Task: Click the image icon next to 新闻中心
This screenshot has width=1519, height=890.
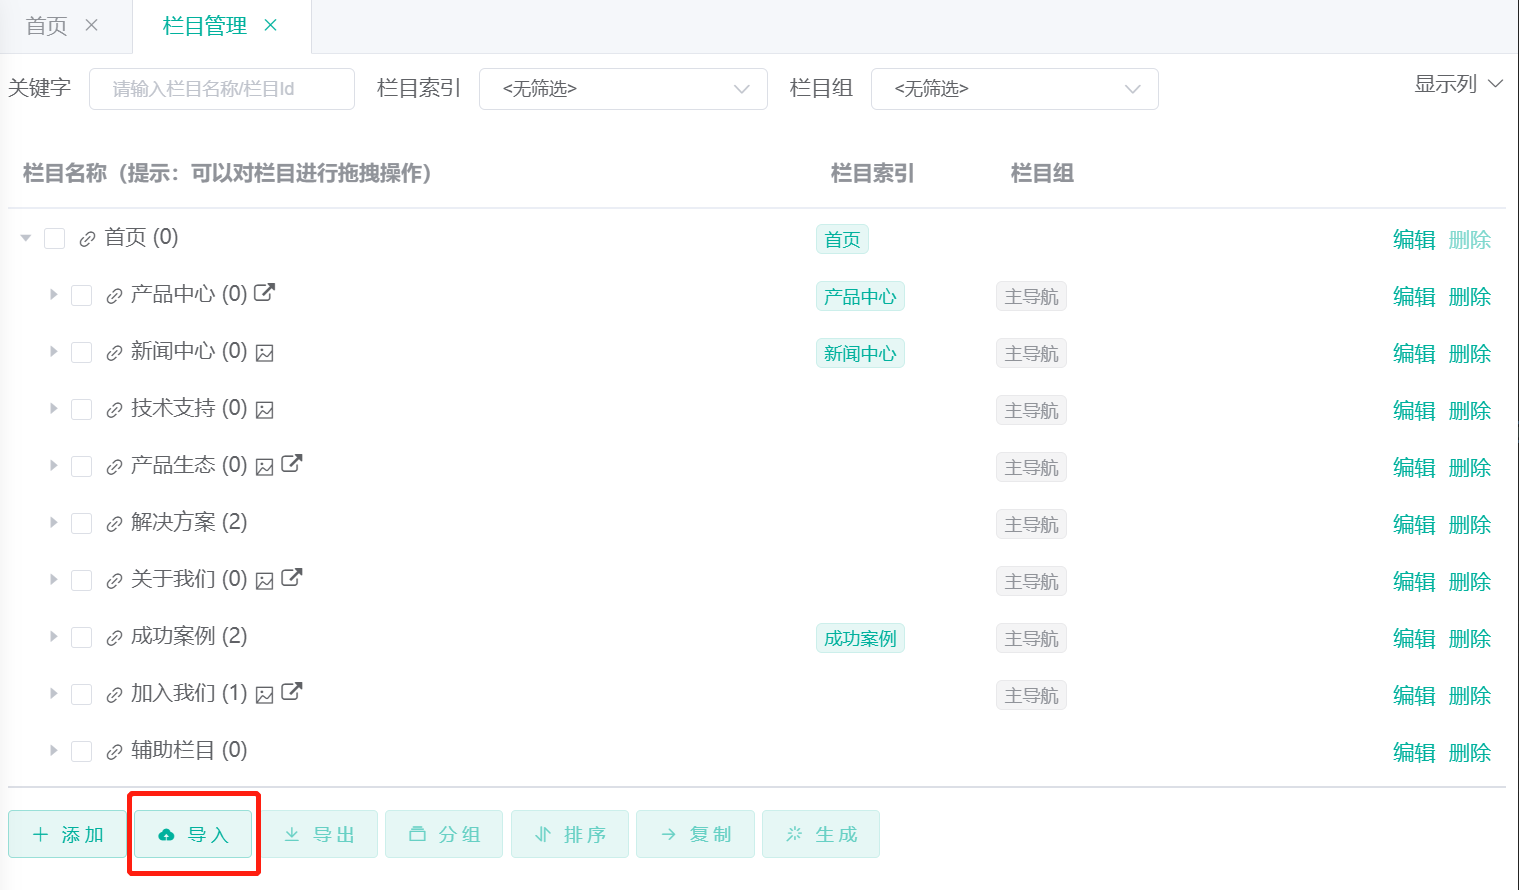Action: pyautogui.click(x=264, y=353)
